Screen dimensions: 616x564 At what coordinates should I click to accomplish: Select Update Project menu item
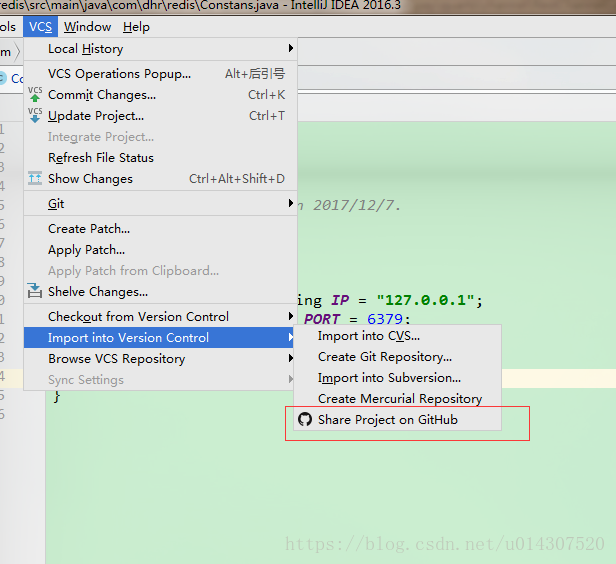(160, 116)
